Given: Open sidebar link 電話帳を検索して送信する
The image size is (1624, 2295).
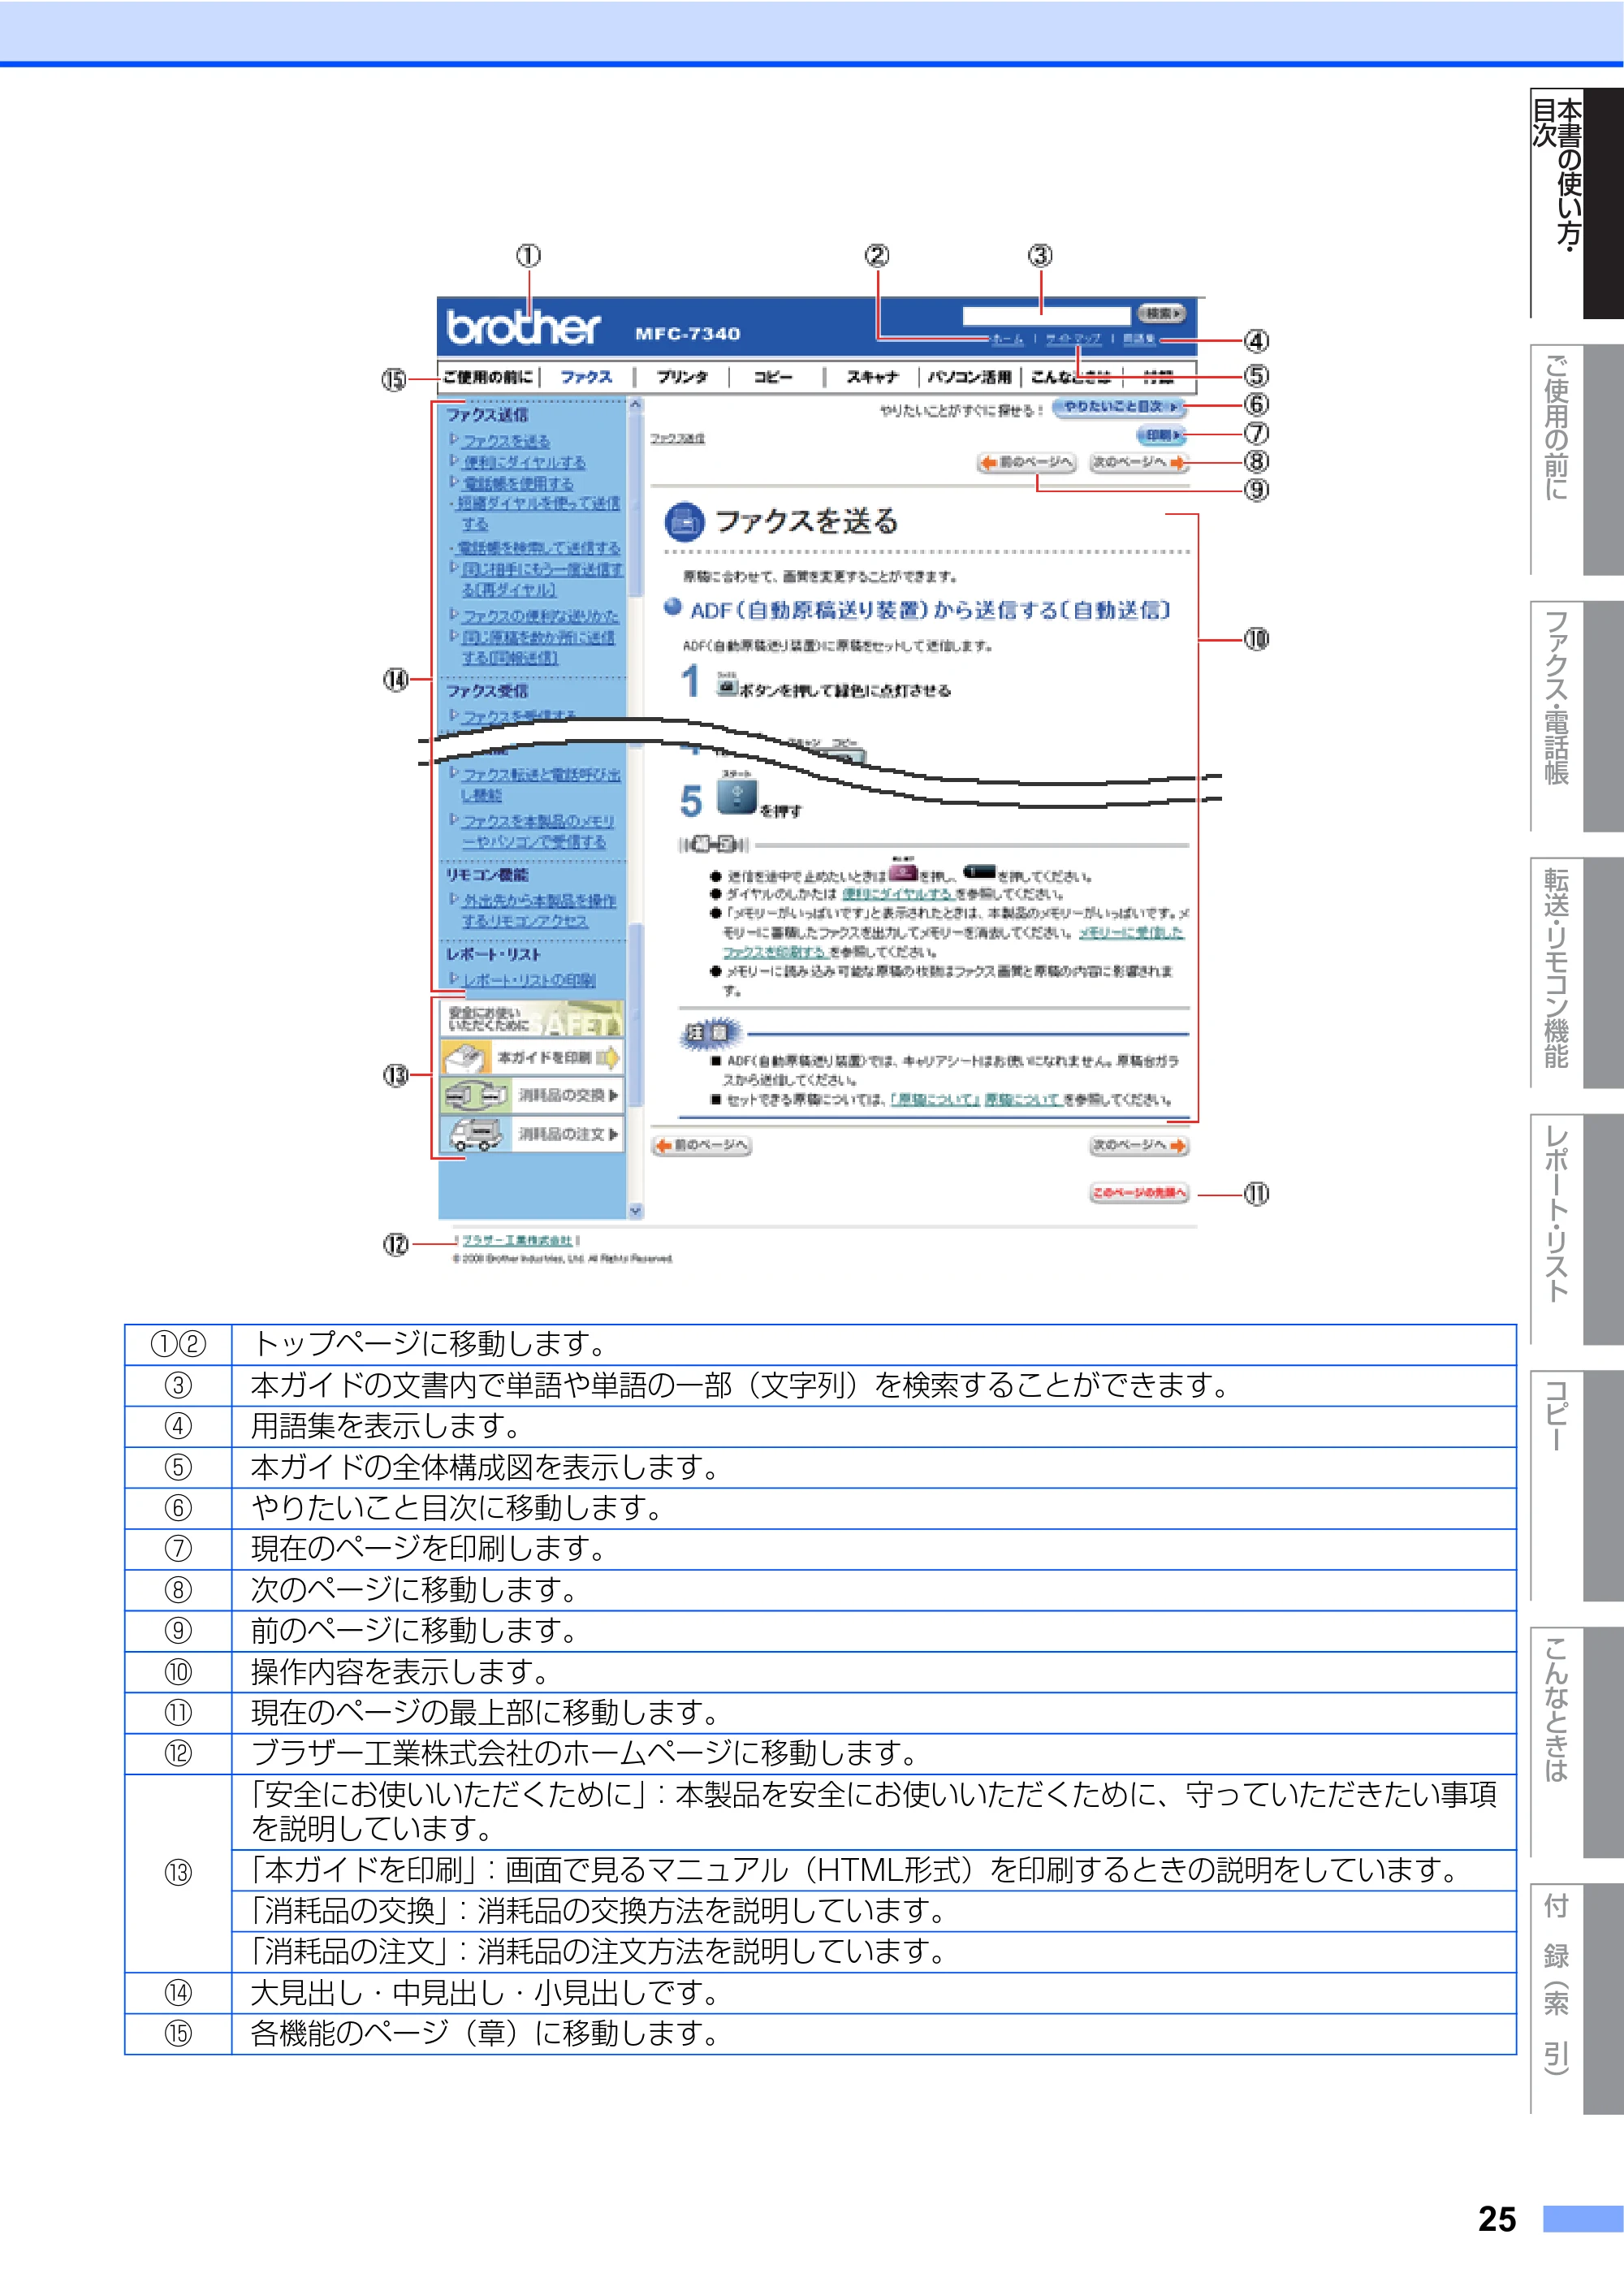Looking at the screenshot, I should pos(538,548).
